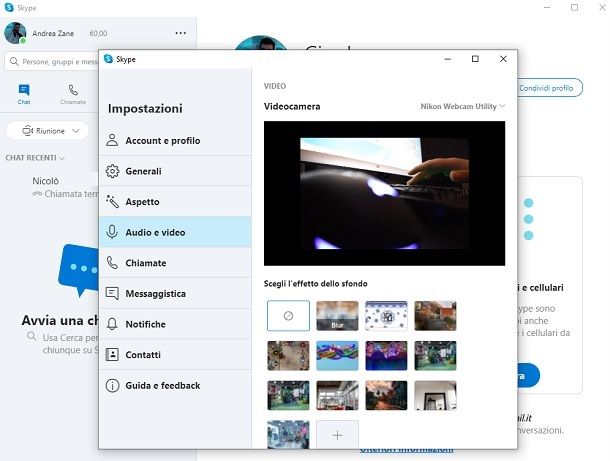Open the three-dots more menu beside Andrea Zane
The image size is (610, 461).
181,33
